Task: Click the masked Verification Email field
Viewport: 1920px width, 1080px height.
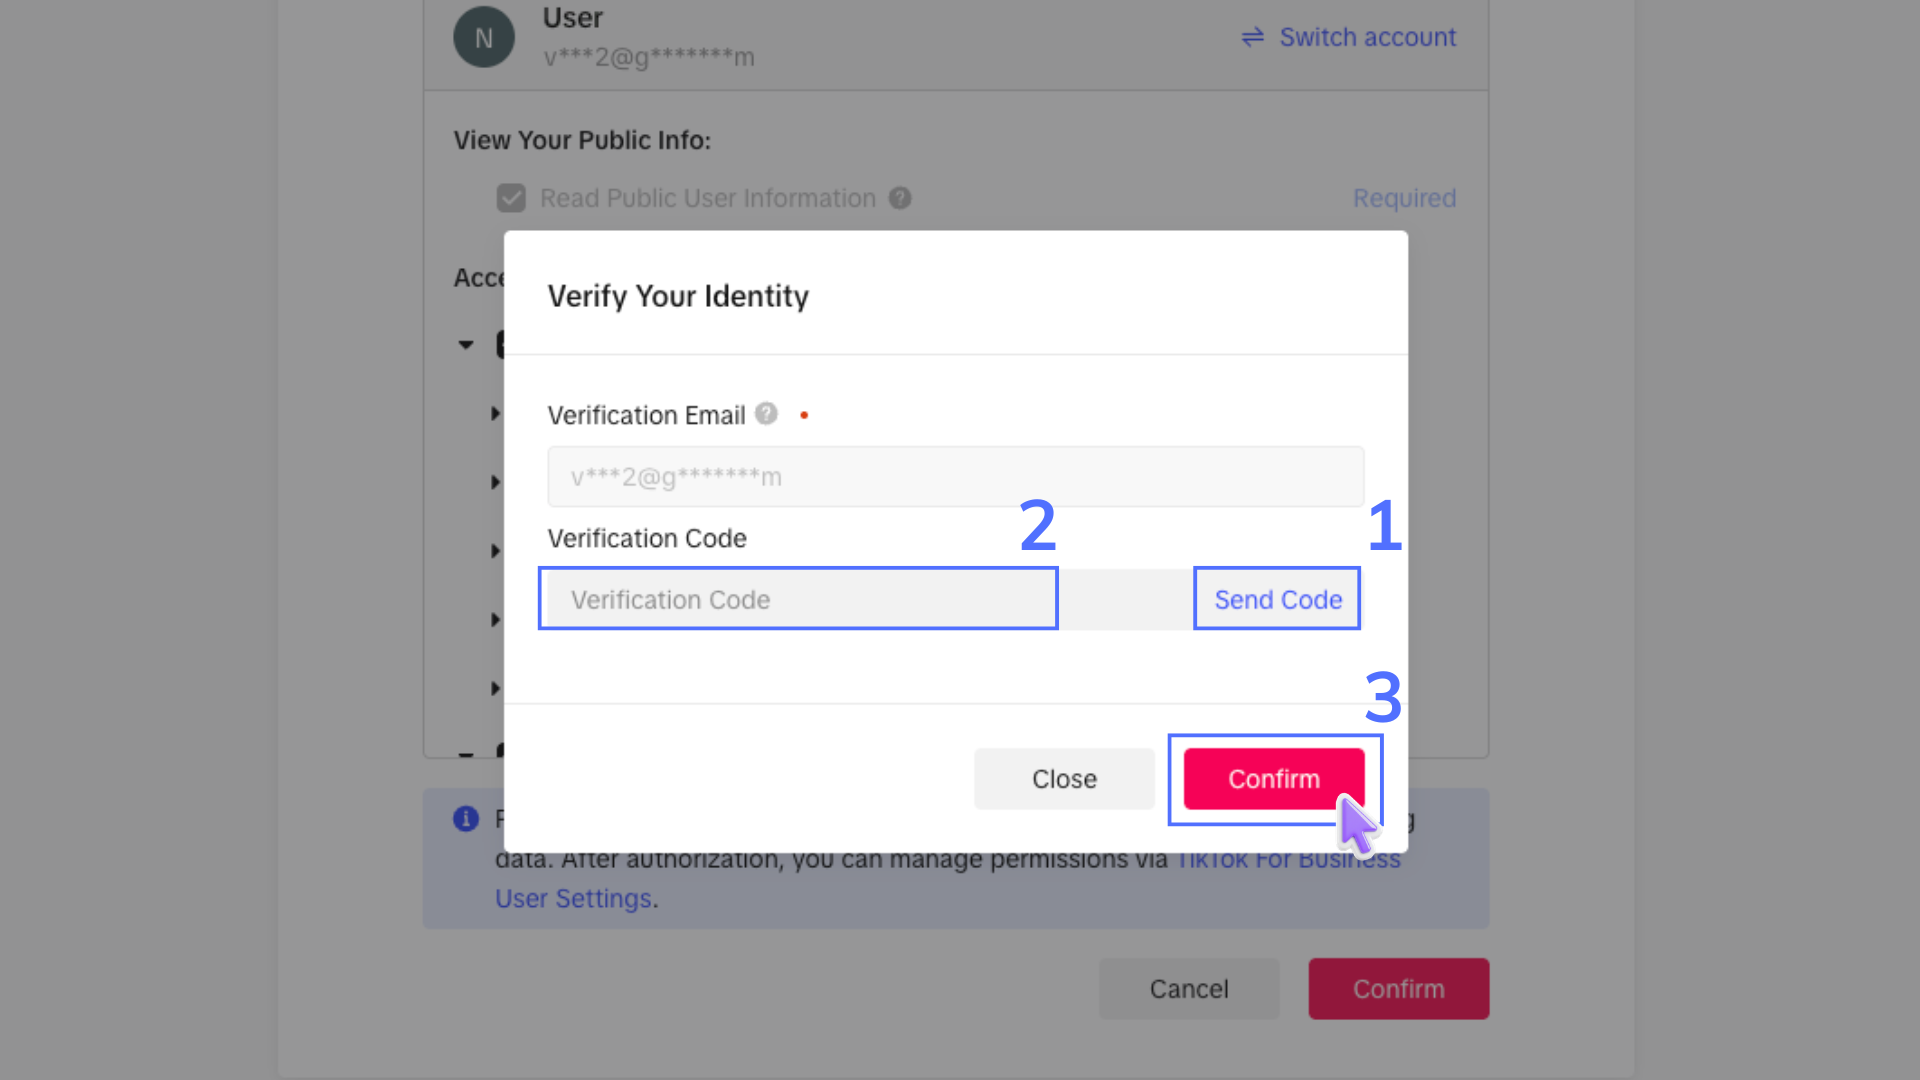Action: (x=955, y=477)
